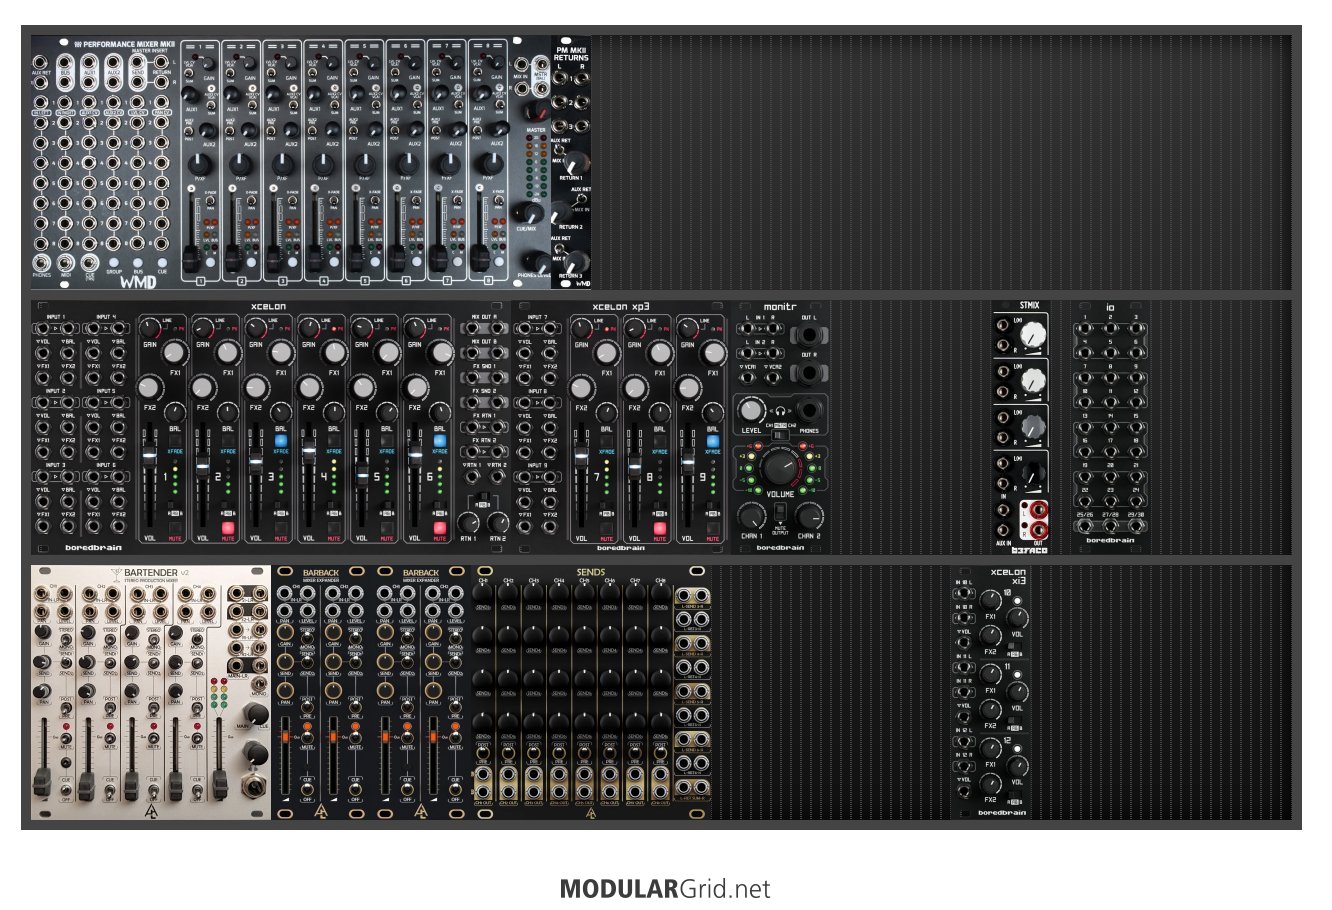Image resolution: width=1332 pixels, height=910 pixels.
Task: Toggle Xcelon channel 1 XFADE button
Action: pos(174,440)
